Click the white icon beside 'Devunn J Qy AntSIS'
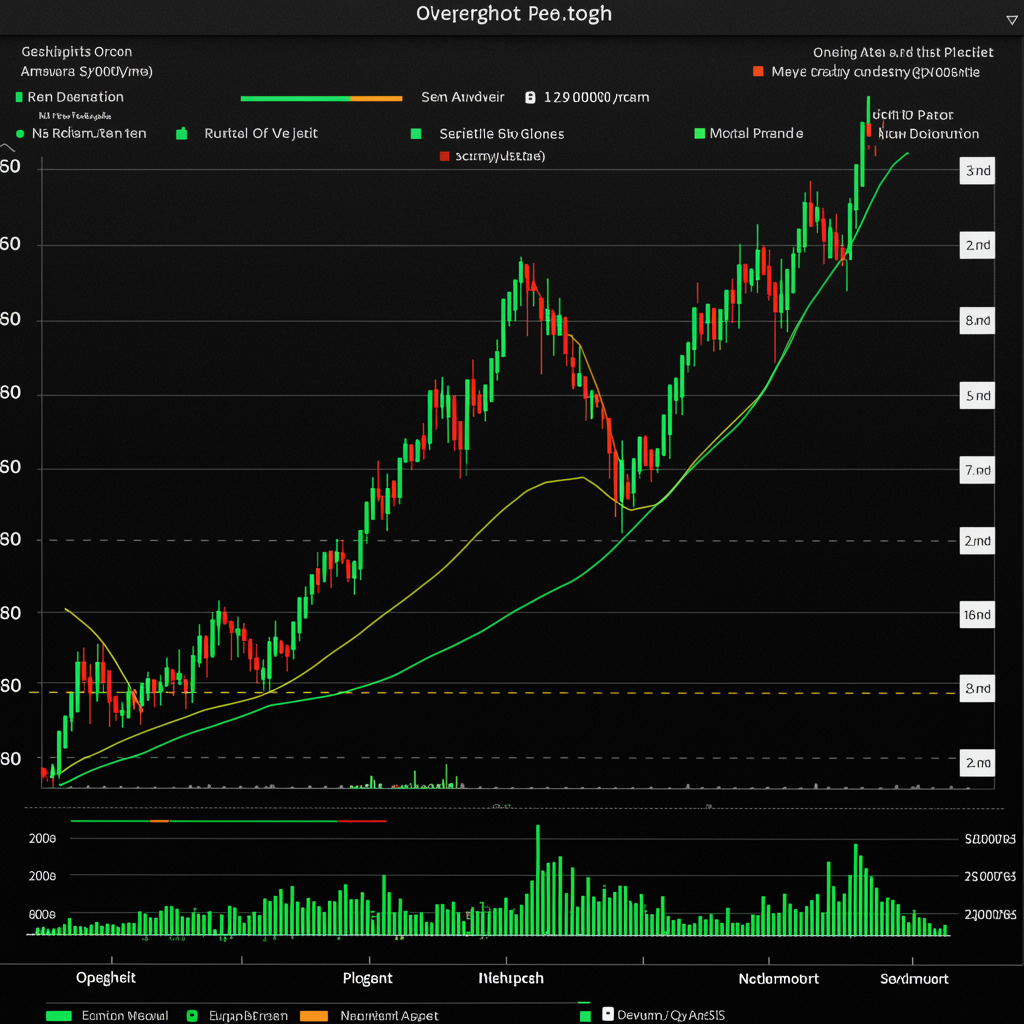The height and width of the screenshot is (1024, 1024). click(x=608, y=1014)
